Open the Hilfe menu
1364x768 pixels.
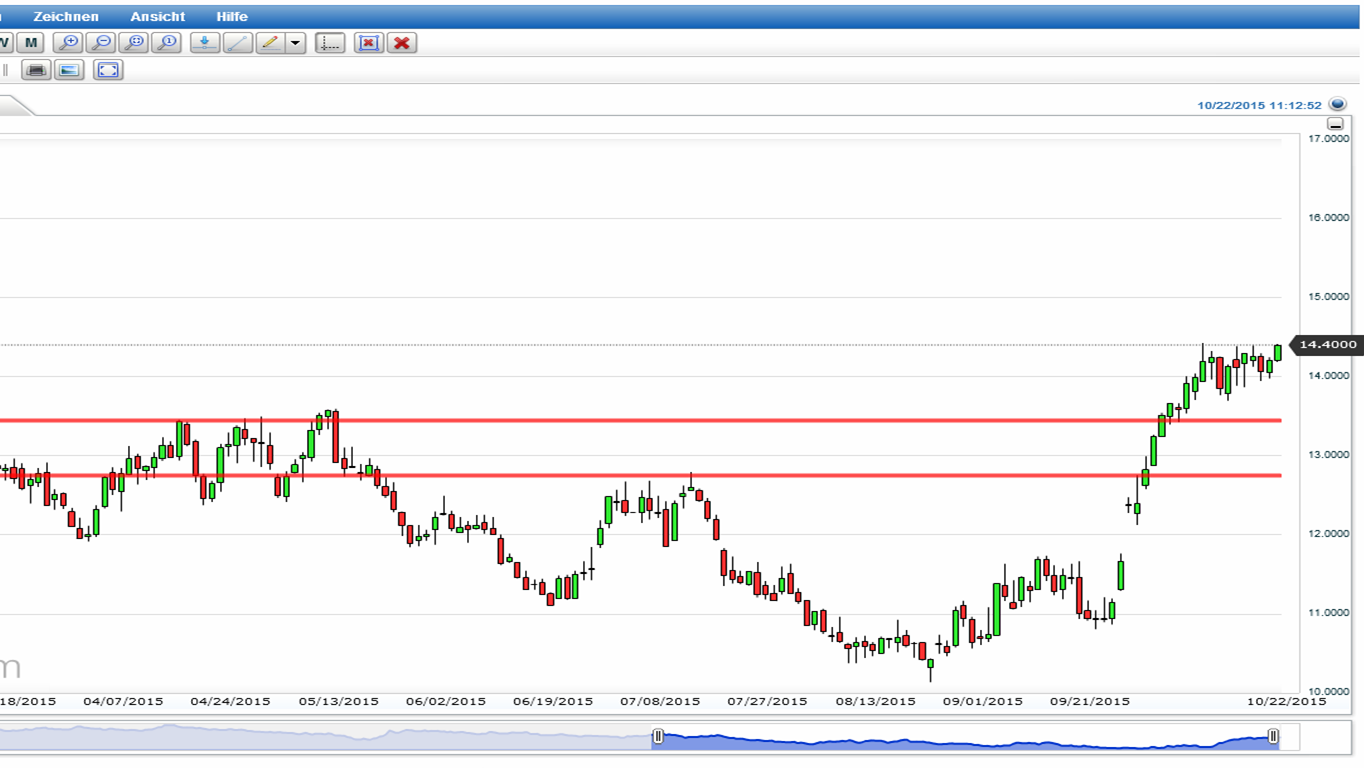coord(232,17)
